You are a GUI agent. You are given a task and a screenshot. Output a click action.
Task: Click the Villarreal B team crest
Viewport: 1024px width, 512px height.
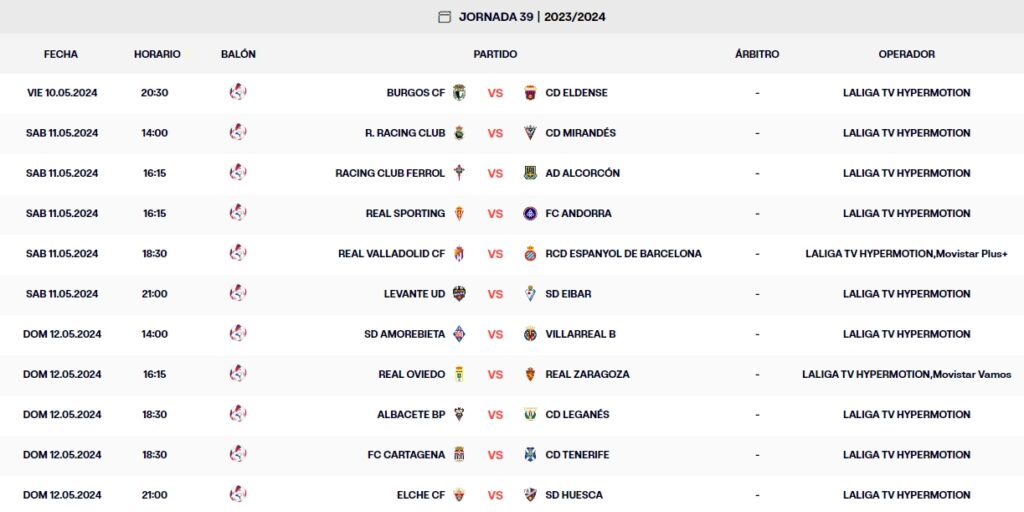530,334
